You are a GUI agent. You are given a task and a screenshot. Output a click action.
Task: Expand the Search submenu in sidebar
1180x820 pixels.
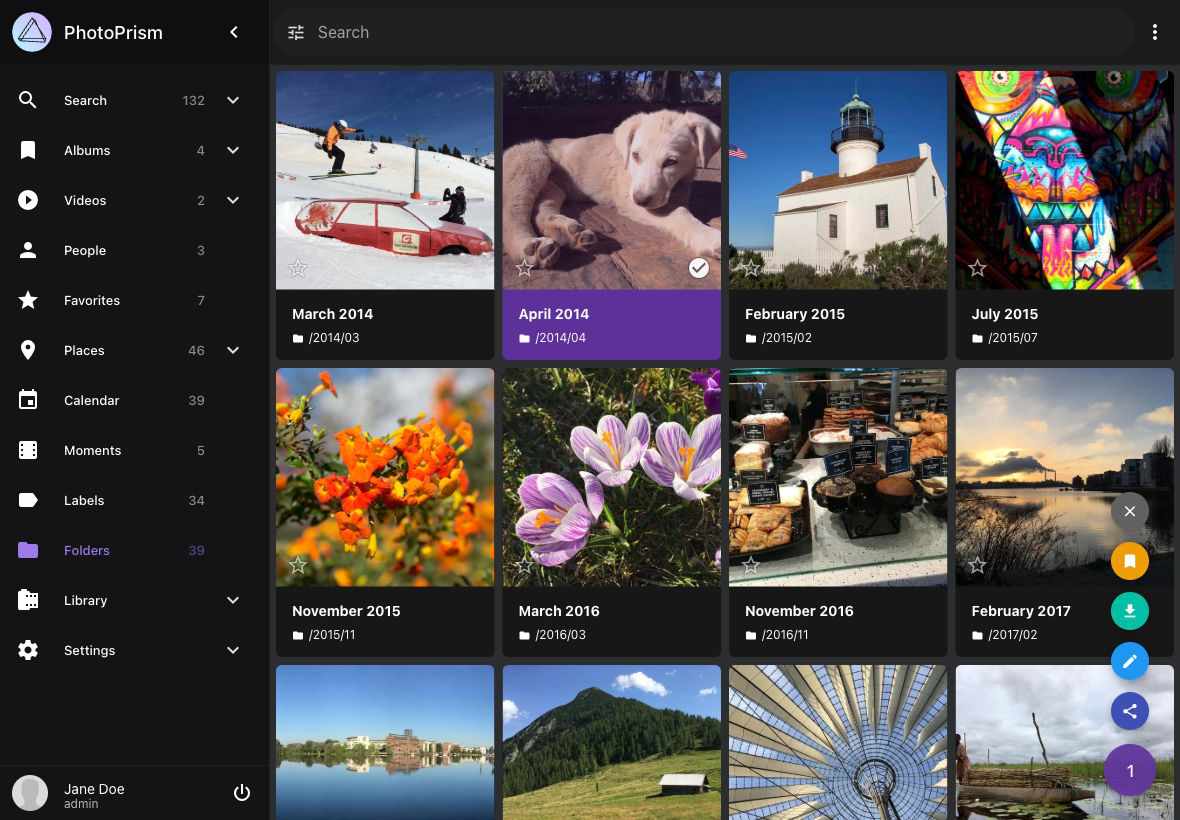point(233,100)
